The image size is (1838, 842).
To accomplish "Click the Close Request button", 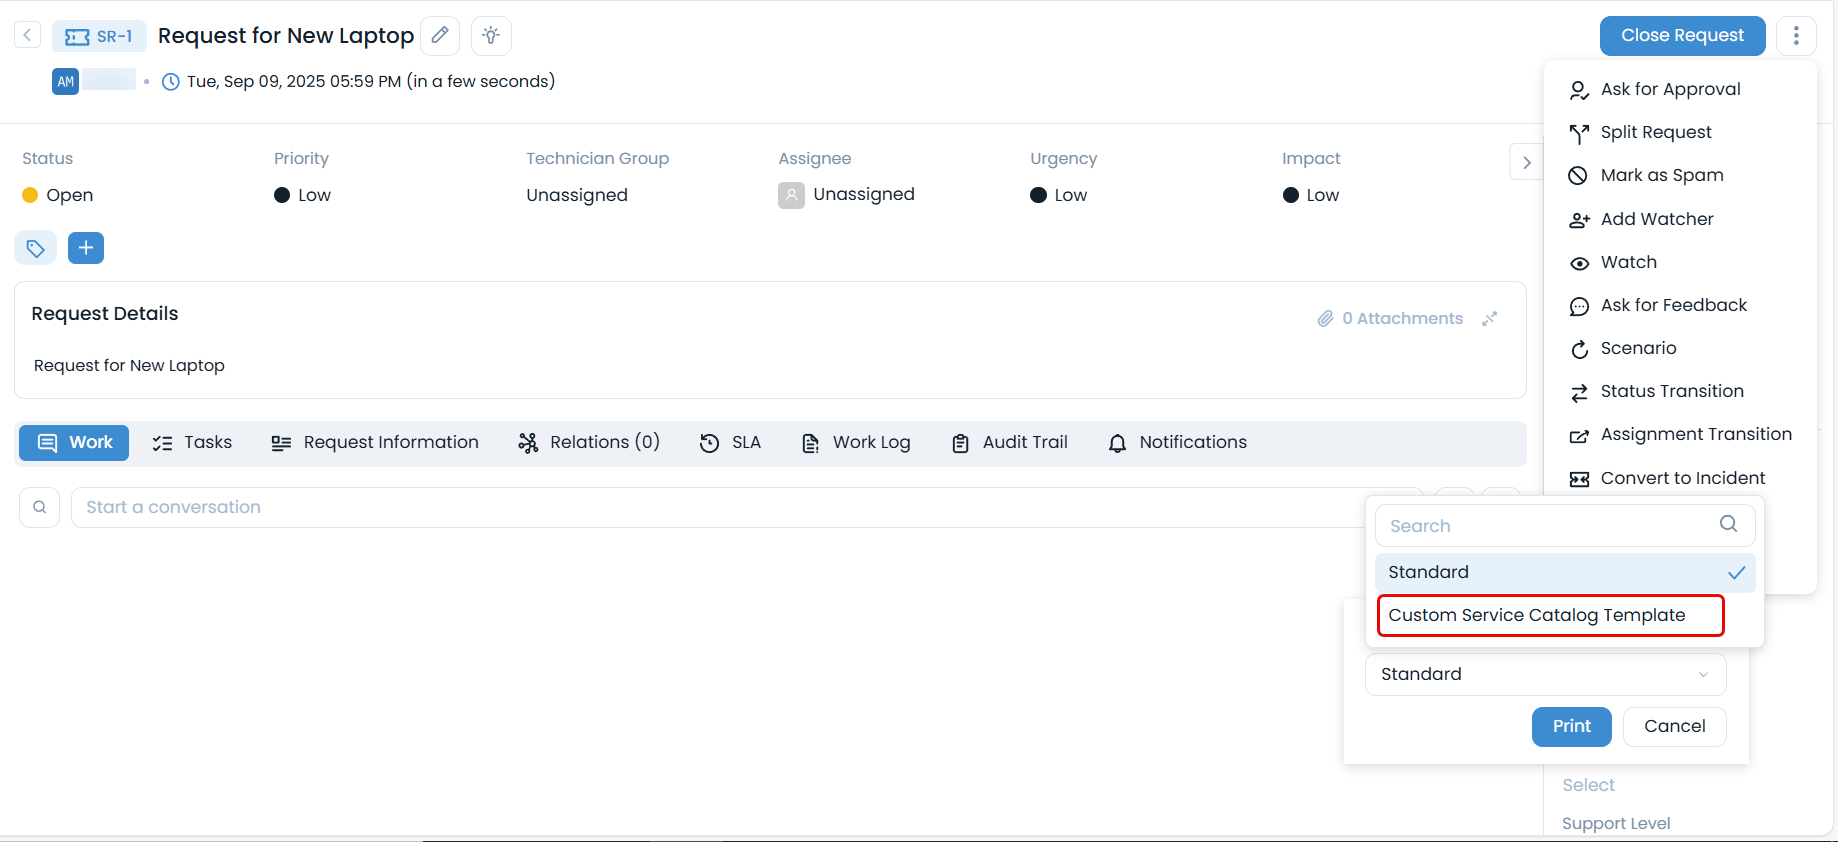I will click(x=1682, y=36).
